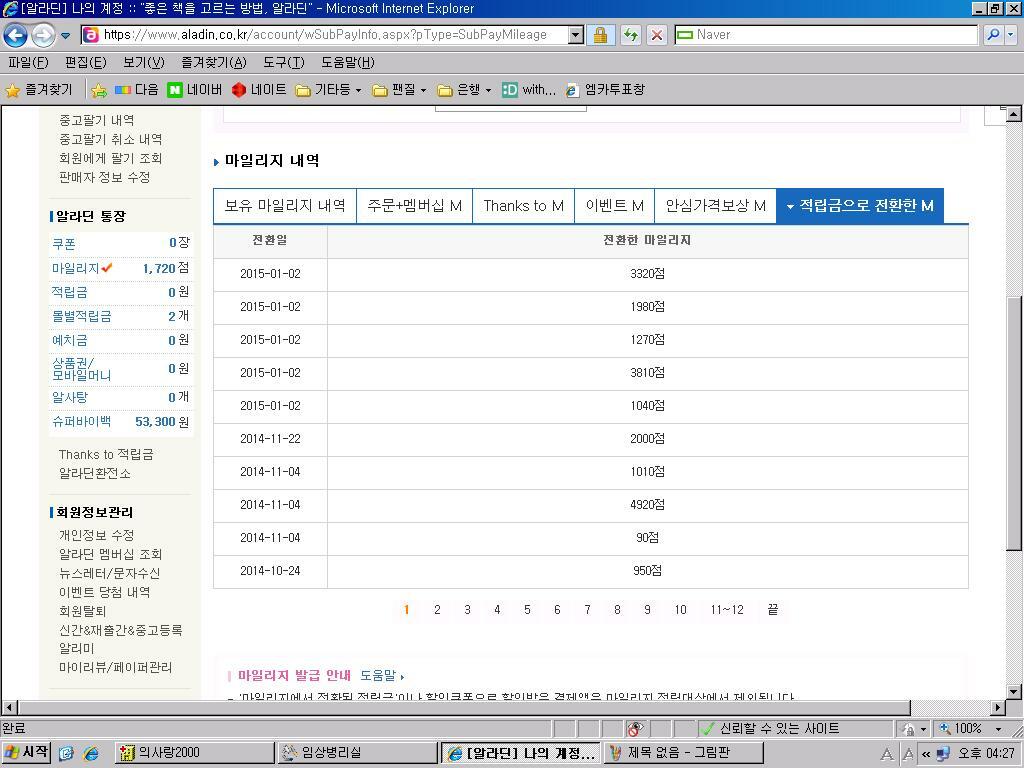Open the 엠카투표창 favorites link
1024x768 pixels.
click(605, 90)
